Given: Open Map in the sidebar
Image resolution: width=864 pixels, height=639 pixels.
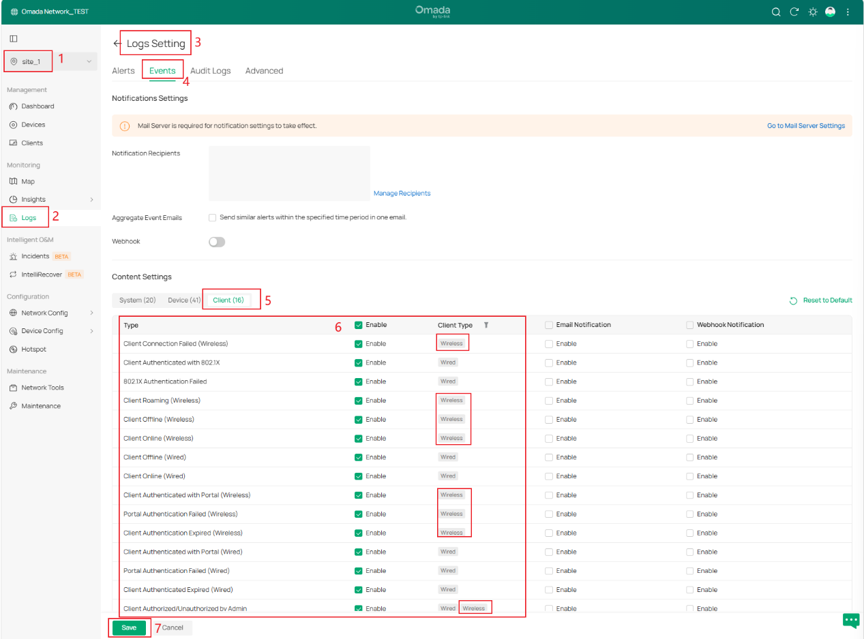Looking at the screenshot, I should (28, 181).
